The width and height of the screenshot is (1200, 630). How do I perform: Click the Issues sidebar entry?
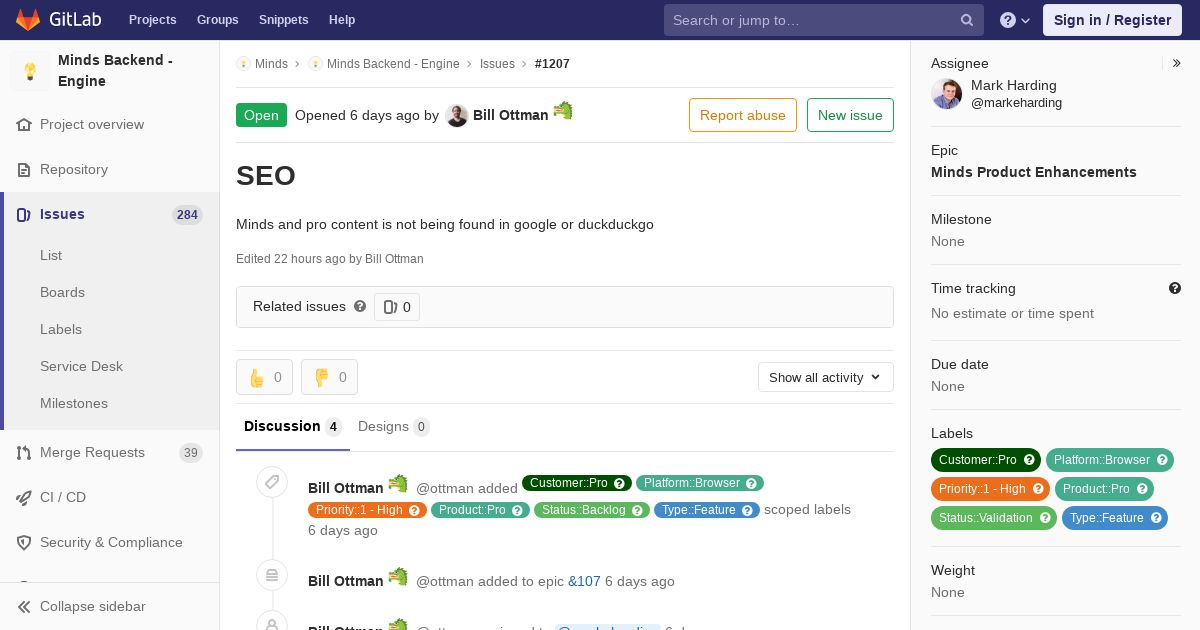110,215
